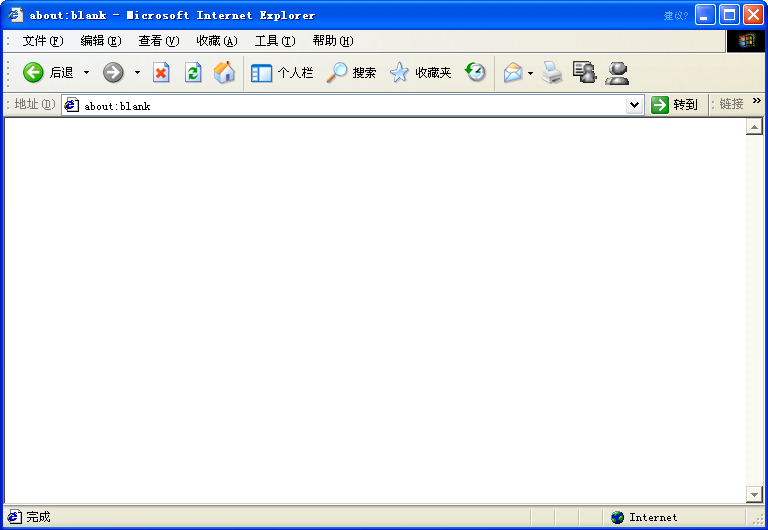Open the 个人栏 personal bar panel
768x530 pixels.
[x=282, y=73]
